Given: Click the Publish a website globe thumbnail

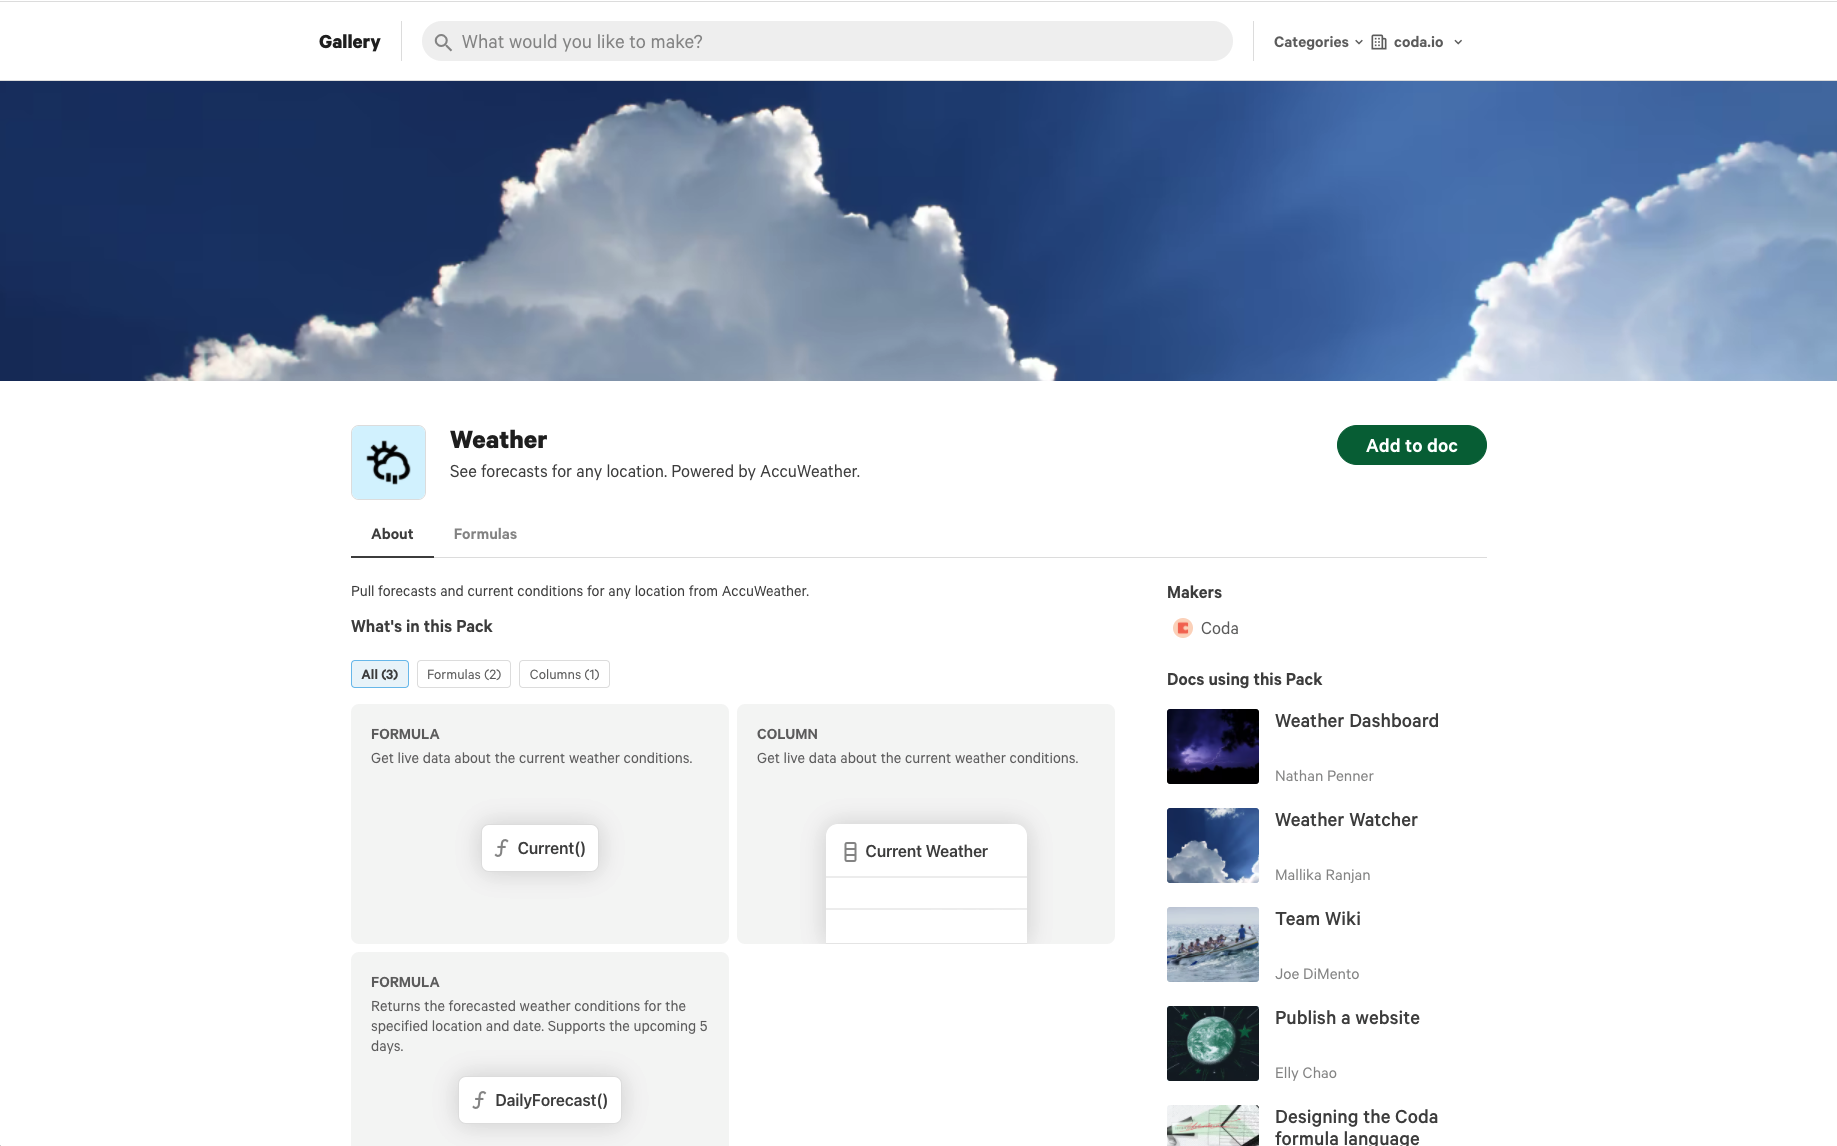Looking at the screenshot, I should 1213,1043.
